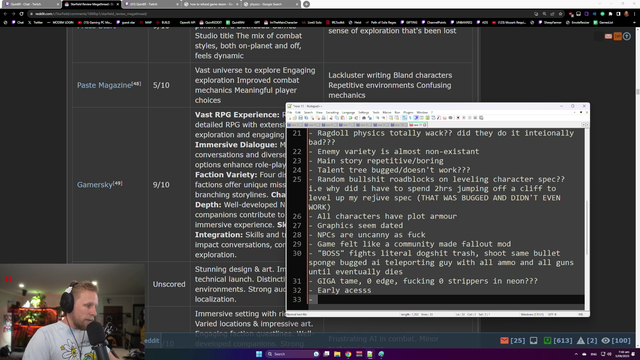This screenshot has height=360, width=640.
Task: Open the Twitter bookmark in bookmarks bar
Action: click(36, 22)
